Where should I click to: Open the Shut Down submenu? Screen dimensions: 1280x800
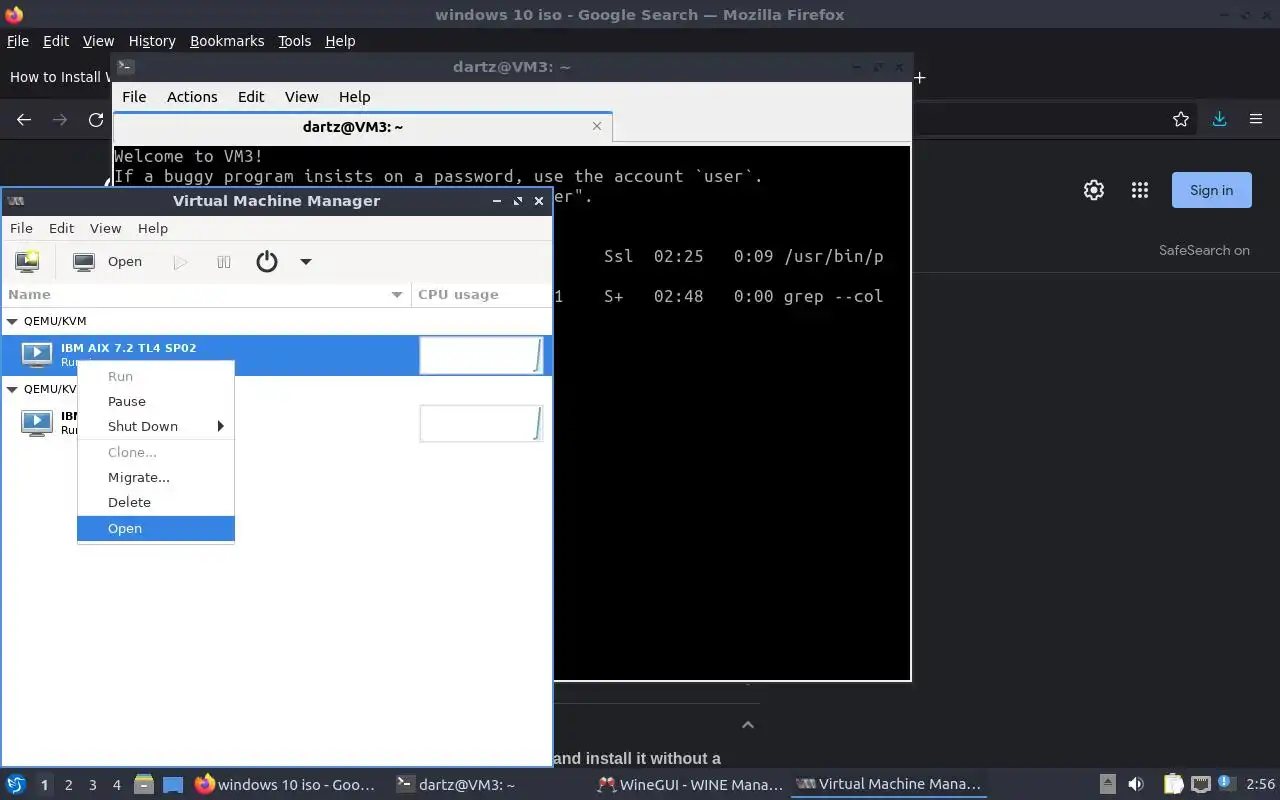[156, 426]
